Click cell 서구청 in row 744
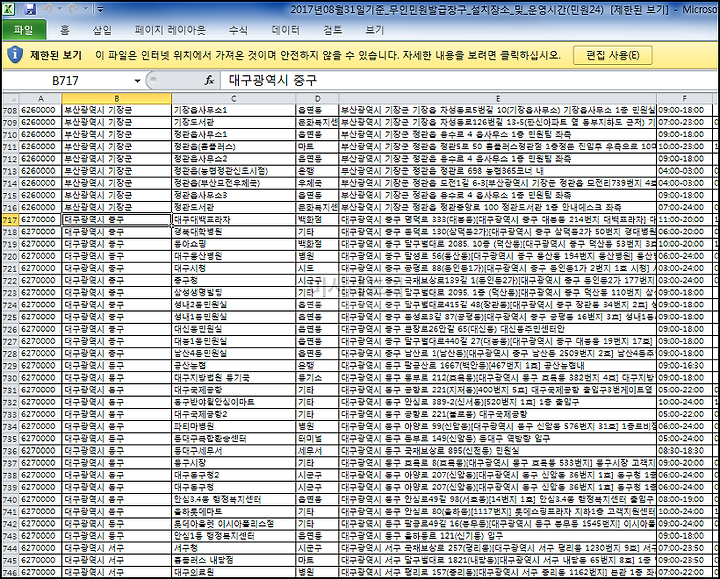Image resolution: width=720 pixels, height=579 pixels. coord(234,548)
